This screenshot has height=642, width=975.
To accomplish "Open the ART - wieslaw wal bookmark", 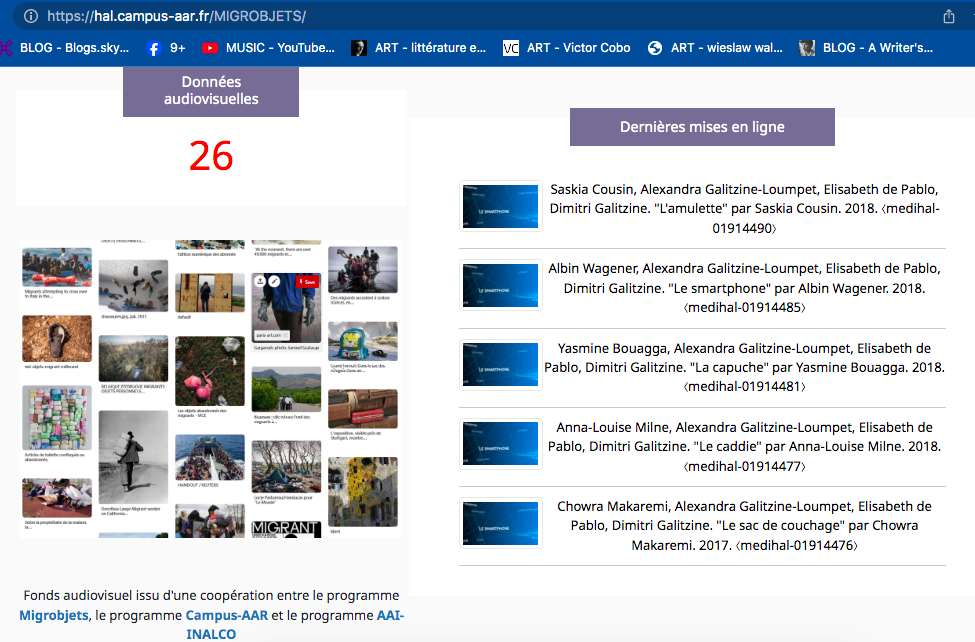I will click(715, 48).
